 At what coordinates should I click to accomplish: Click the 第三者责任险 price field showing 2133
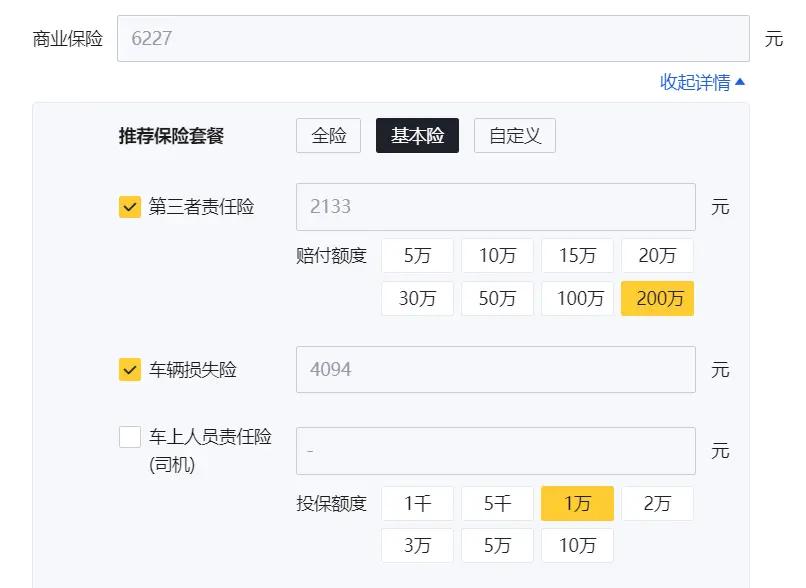point(495,207)
